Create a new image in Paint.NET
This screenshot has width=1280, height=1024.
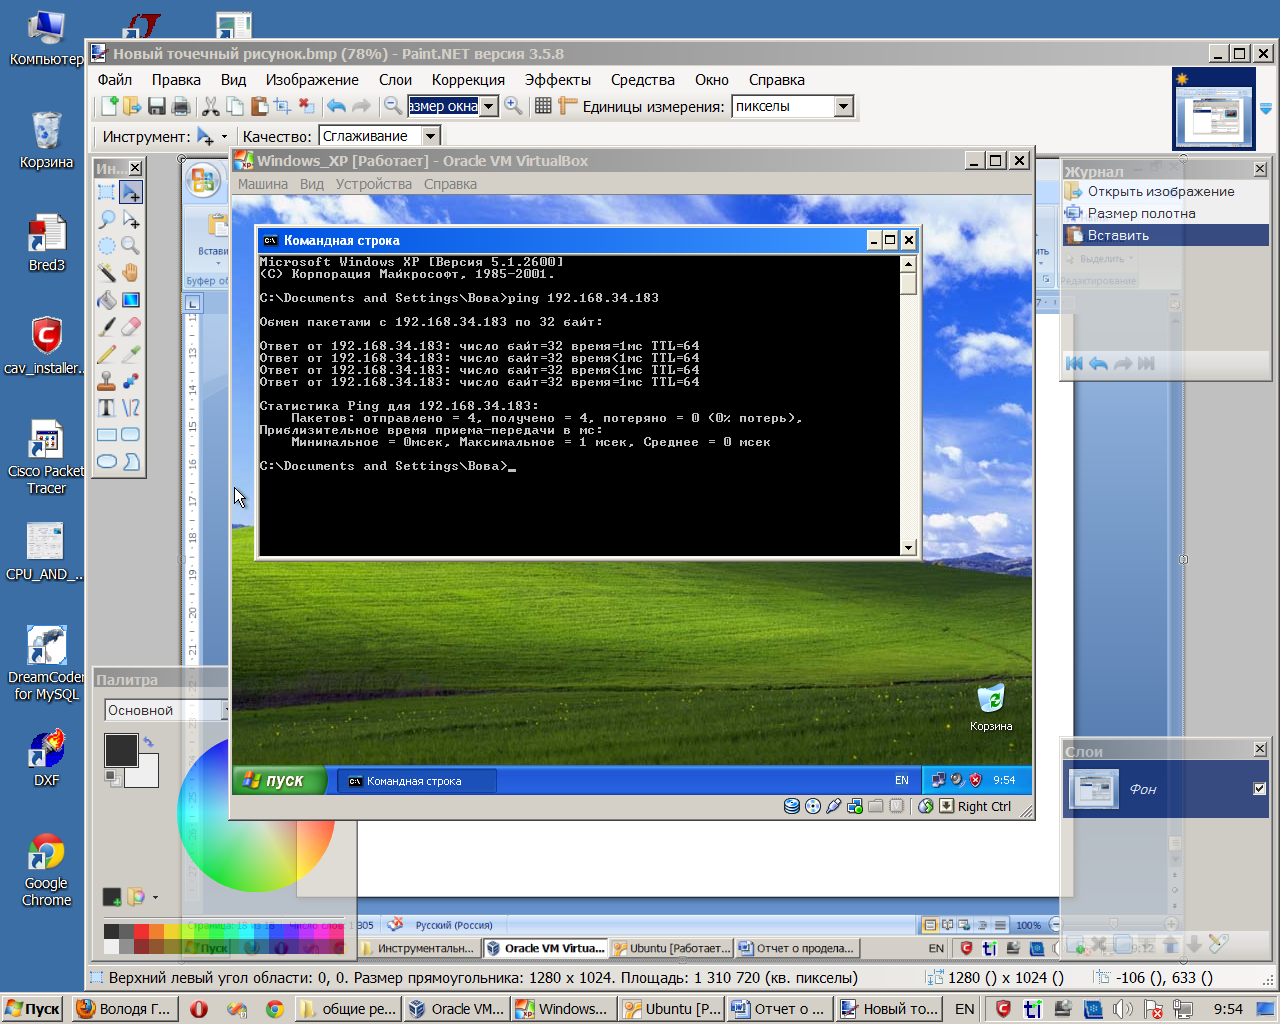tap(109, 106)
